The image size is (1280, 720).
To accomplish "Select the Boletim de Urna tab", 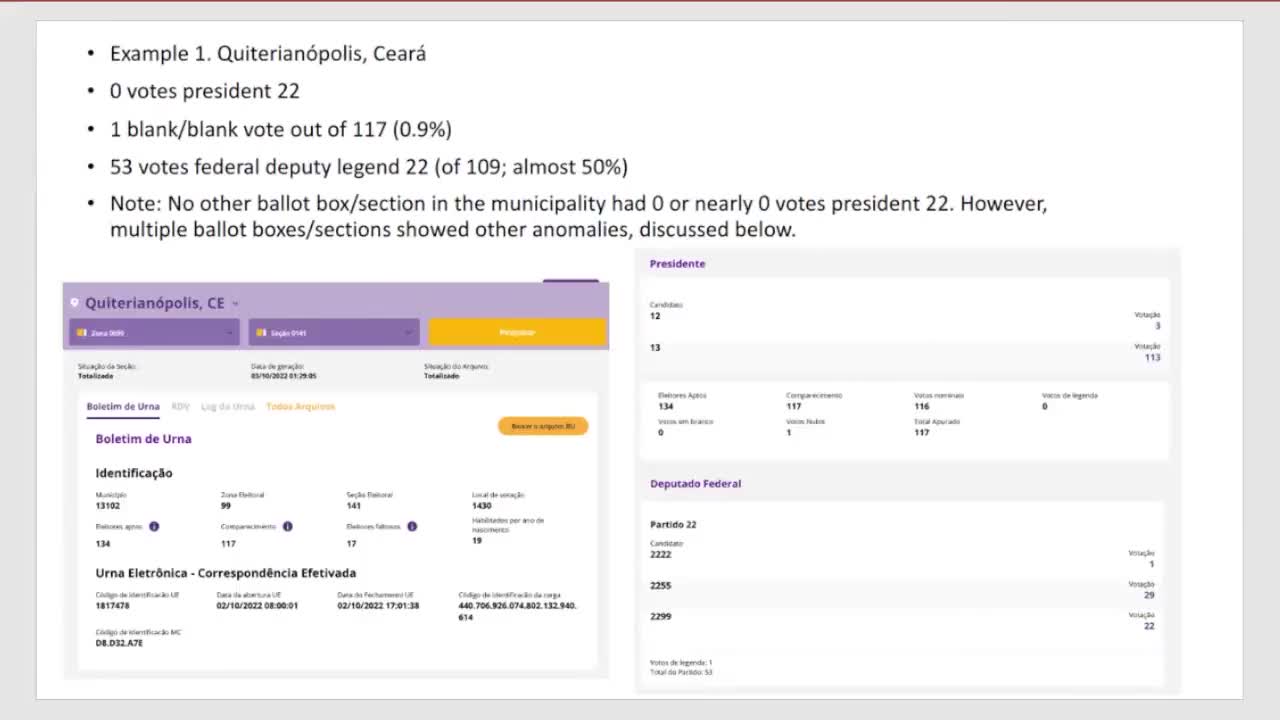I will 122,407.
